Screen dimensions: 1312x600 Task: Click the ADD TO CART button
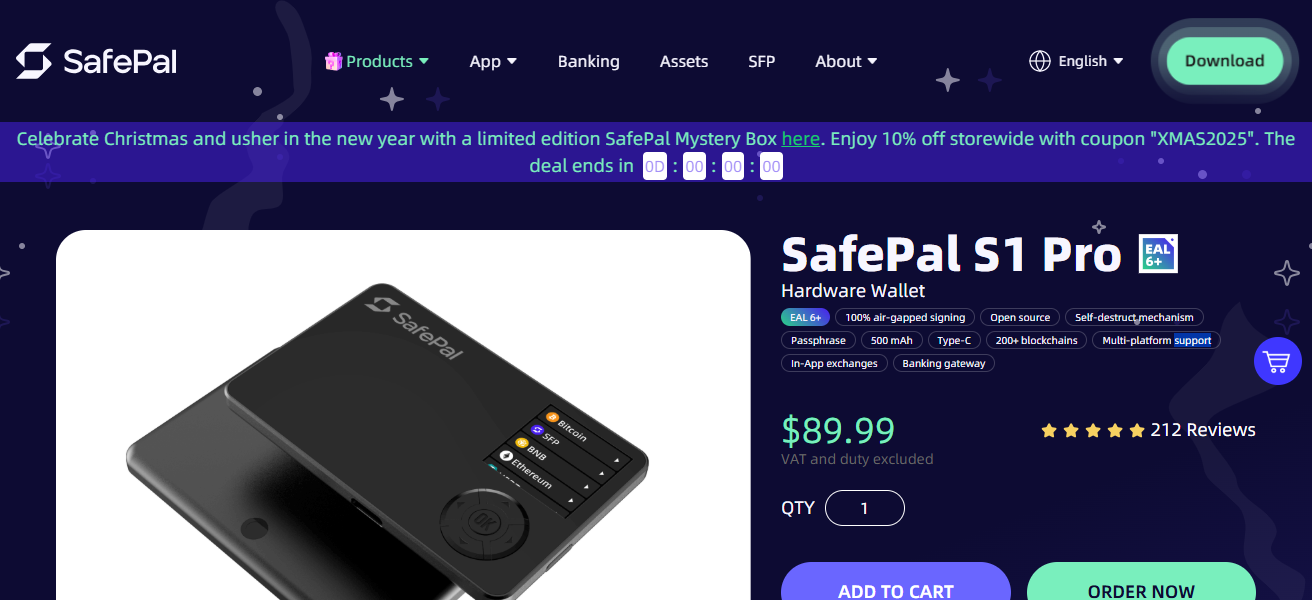click(895, 590)
